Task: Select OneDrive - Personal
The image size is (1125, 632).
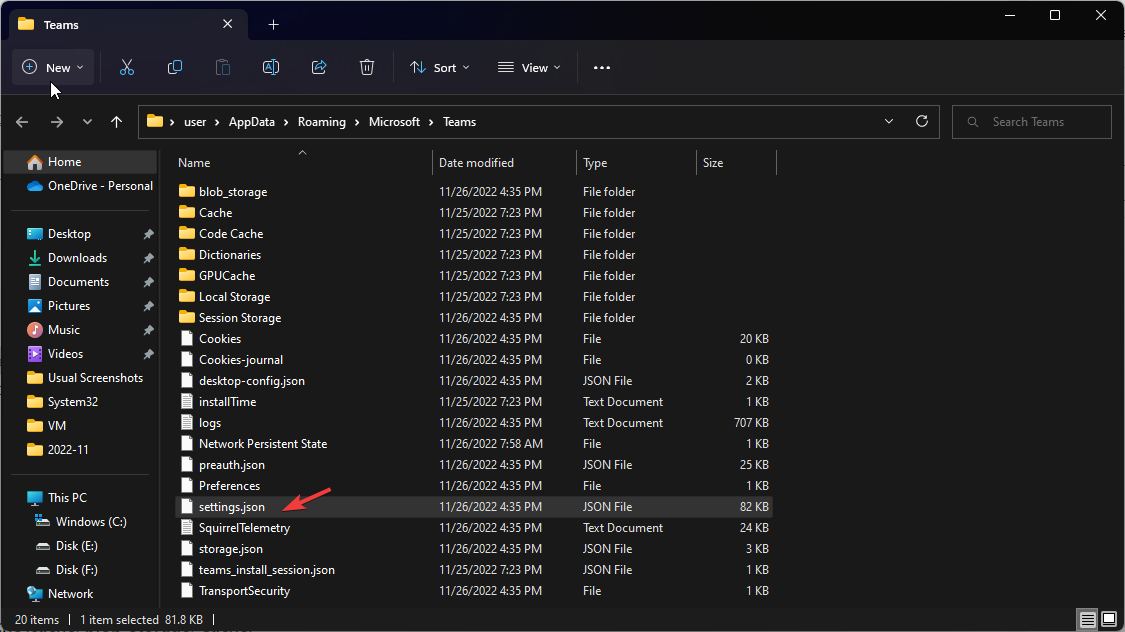Action: [x=100, y=186]
